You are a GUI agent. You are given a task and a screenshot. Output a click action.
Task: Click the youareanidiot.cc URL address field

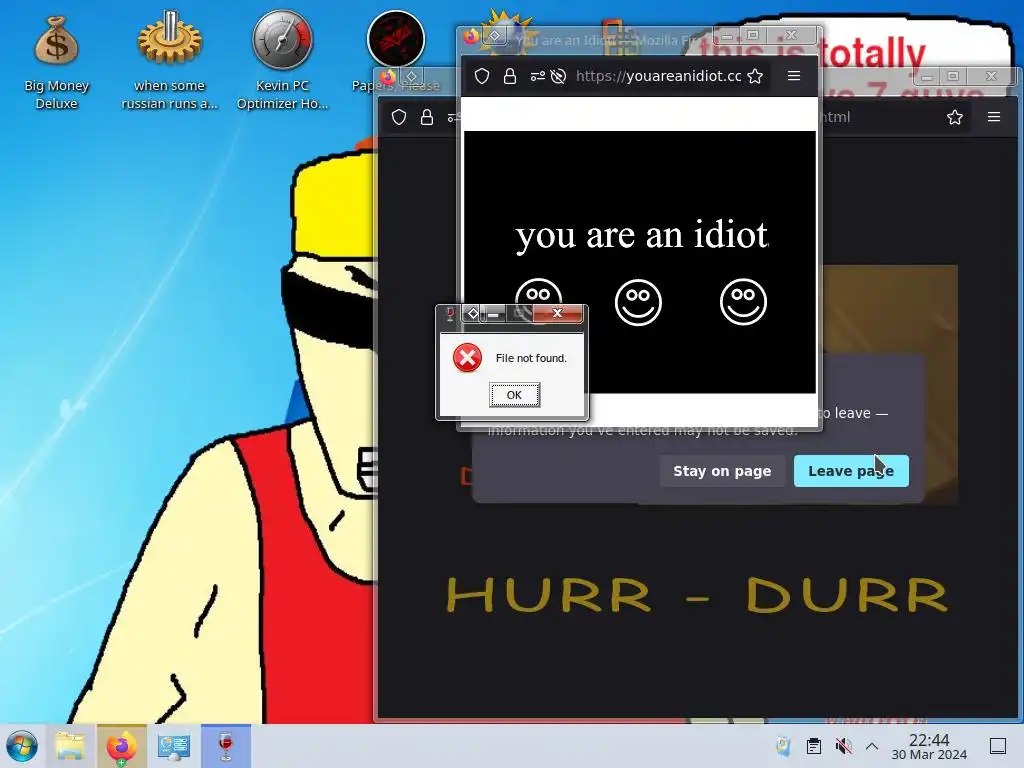(x=658, y=76)
